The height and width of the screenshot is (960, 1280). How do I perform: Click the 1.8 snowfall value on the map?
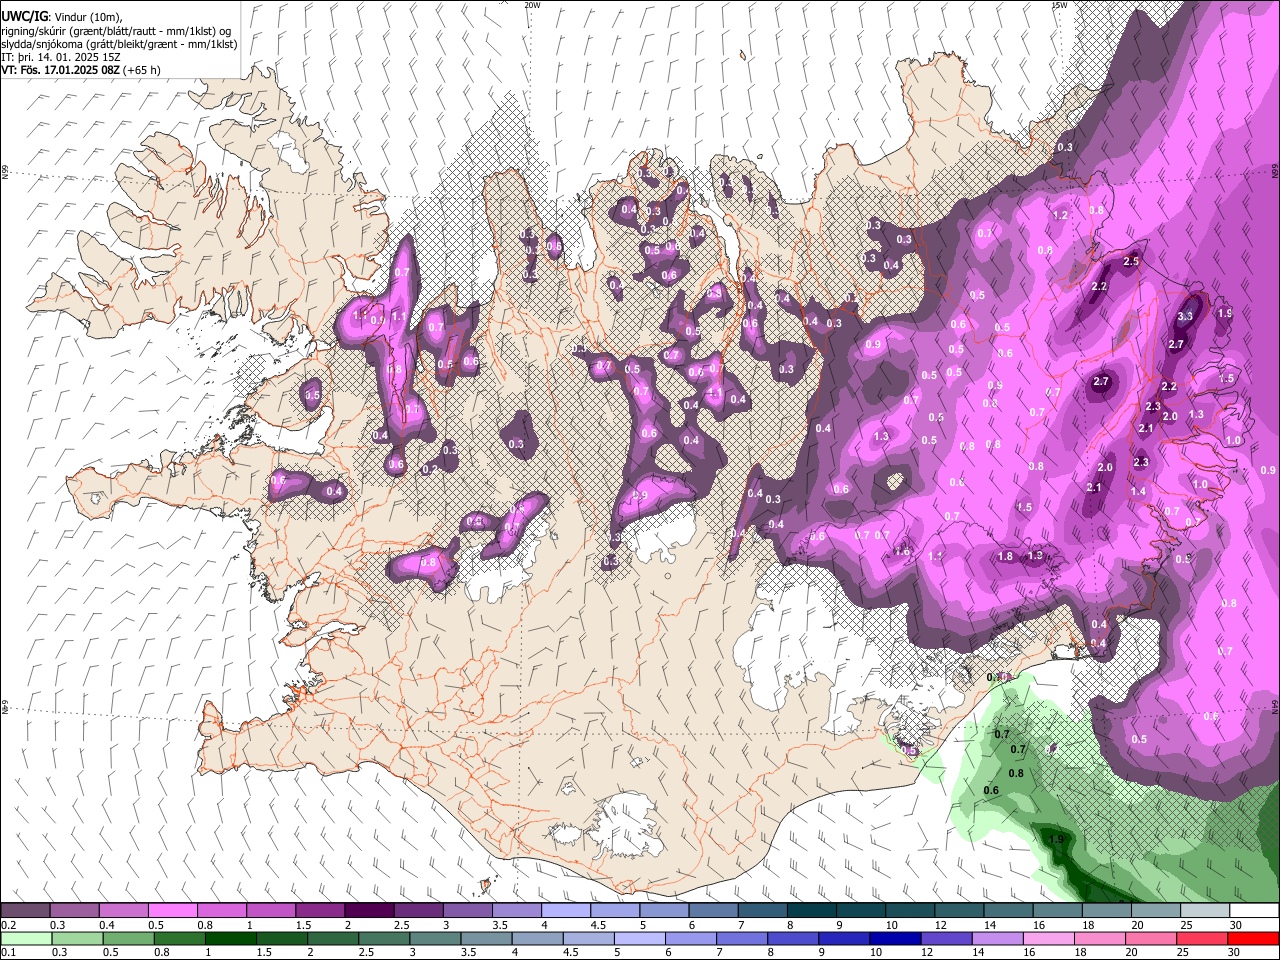pyautogui.click(x=1005, y=556)
